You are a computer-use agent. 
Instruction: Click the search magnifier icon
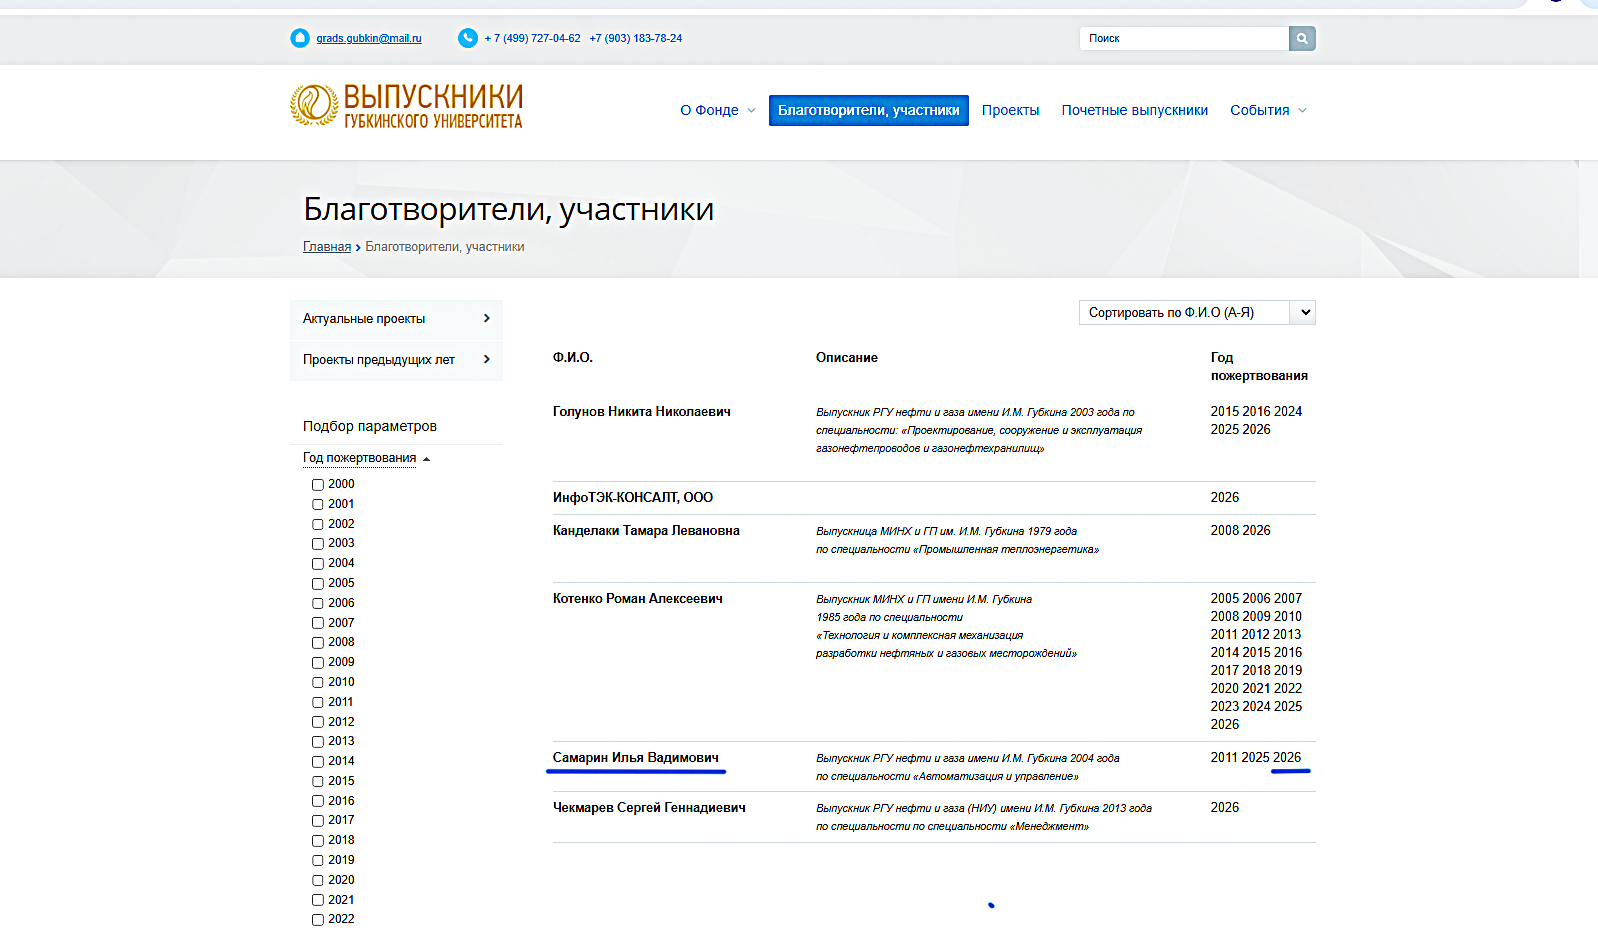tap(1301, 39)
